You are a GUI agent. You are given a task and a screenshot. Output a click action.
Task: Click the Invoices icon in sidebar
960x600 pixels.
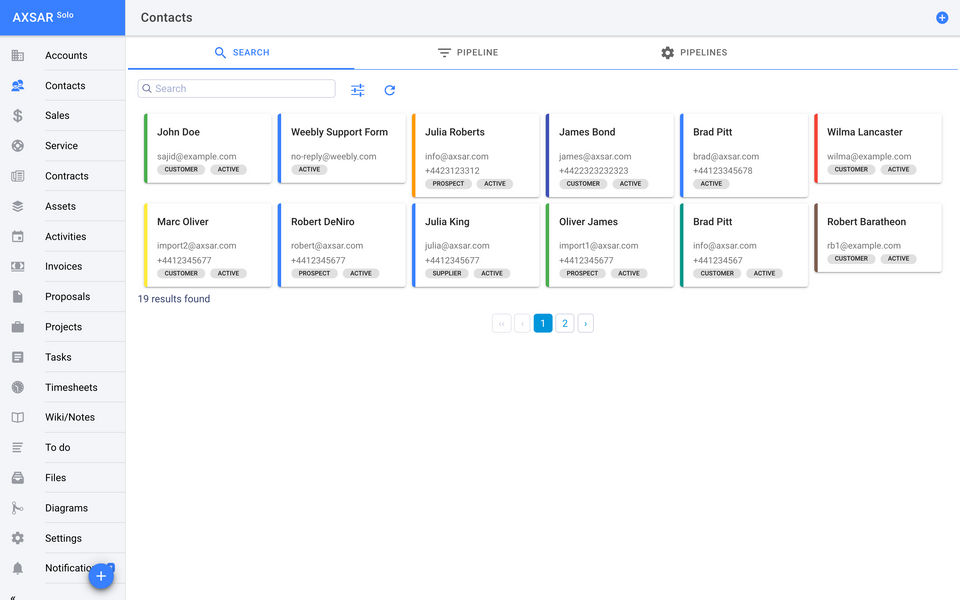(18, 267)
